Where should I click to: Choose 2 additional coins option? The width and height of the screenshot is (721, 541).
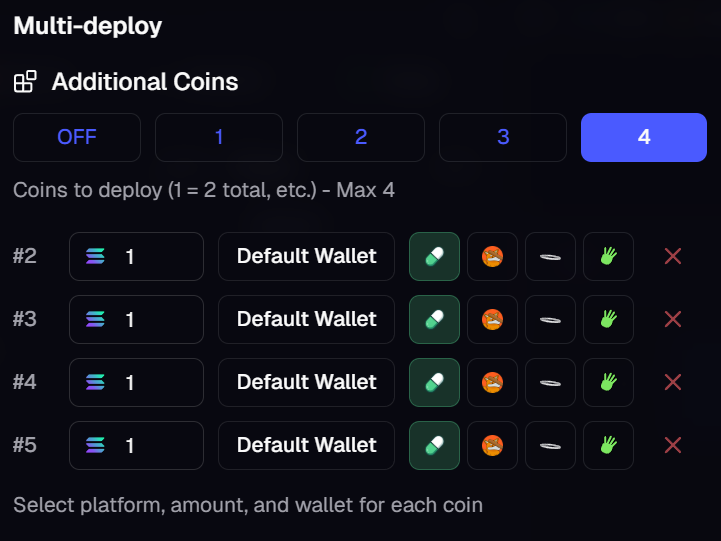(x=361, y=137)
